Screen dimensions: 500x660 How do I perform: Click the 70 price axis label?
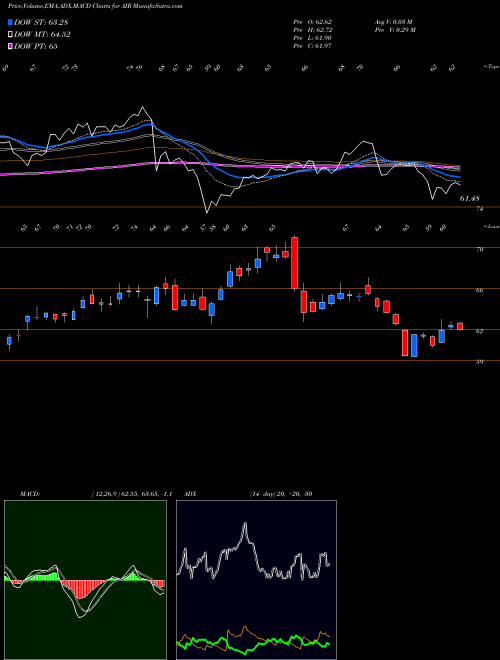click(x=479, y=249)
